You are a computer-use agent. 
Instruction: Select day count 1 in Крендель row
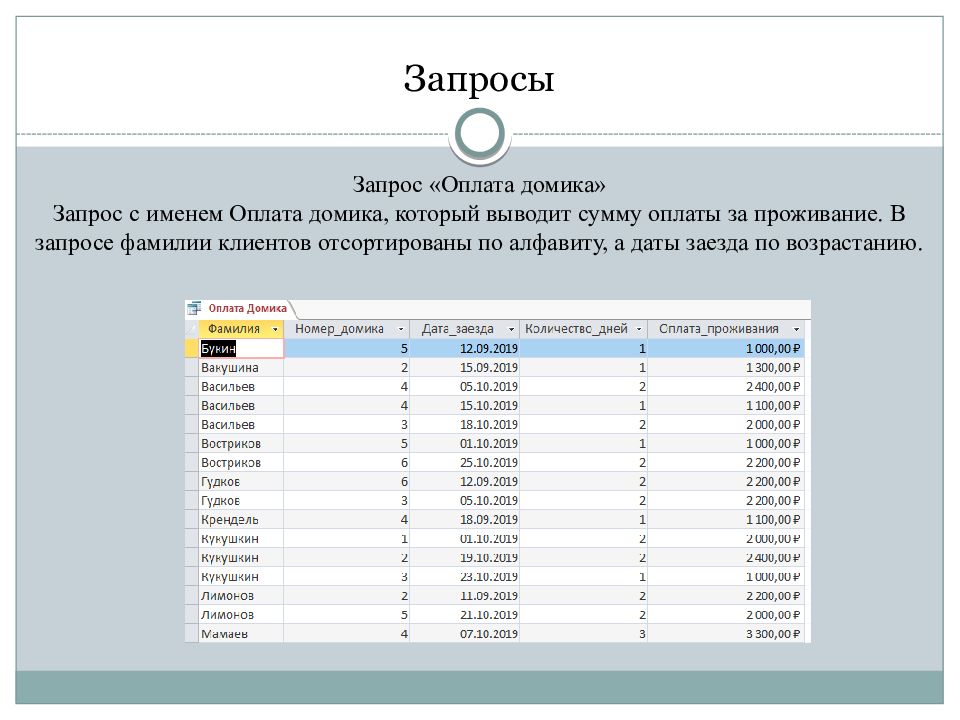click(x=583, y=519)
